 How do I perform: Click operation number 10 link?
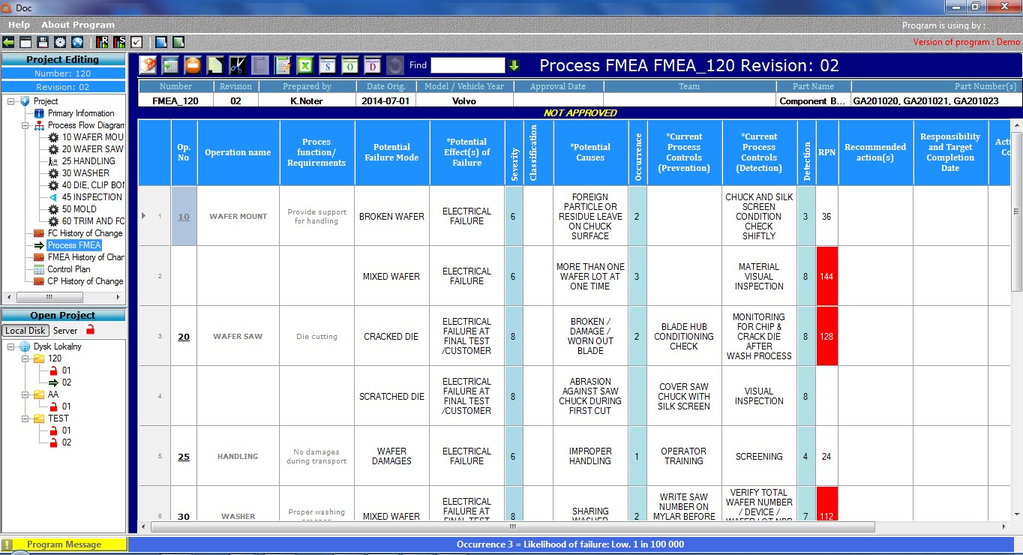(x=184, y=217)
